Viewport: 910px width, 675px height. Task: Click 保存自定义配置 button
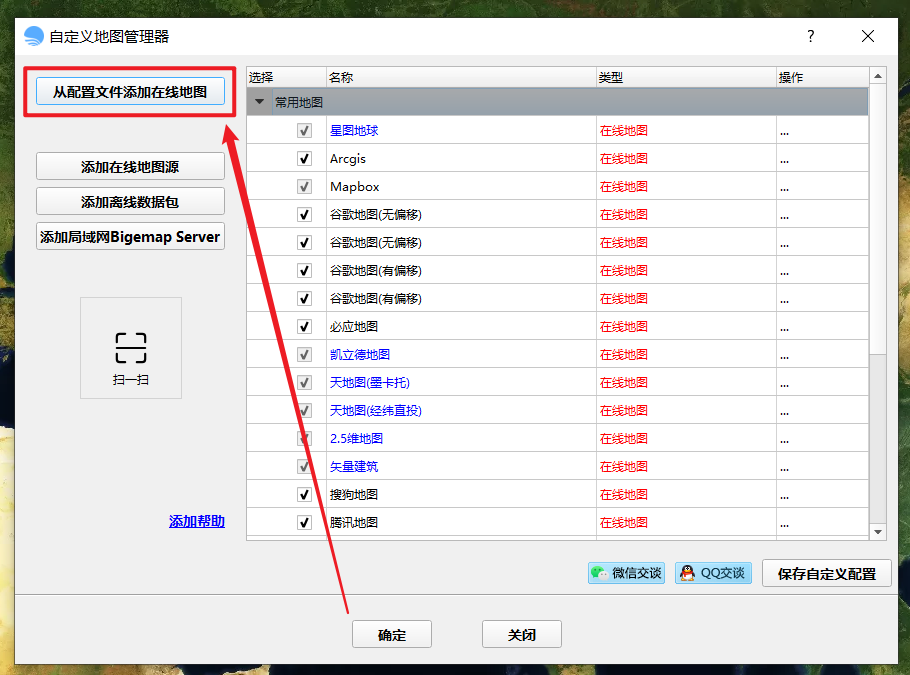click(x=826, y=573)
